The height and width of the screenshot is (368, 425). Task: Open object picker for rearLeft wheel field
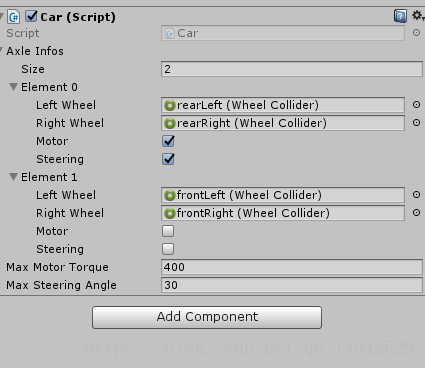pyautogui.click(x=416, y=105)
